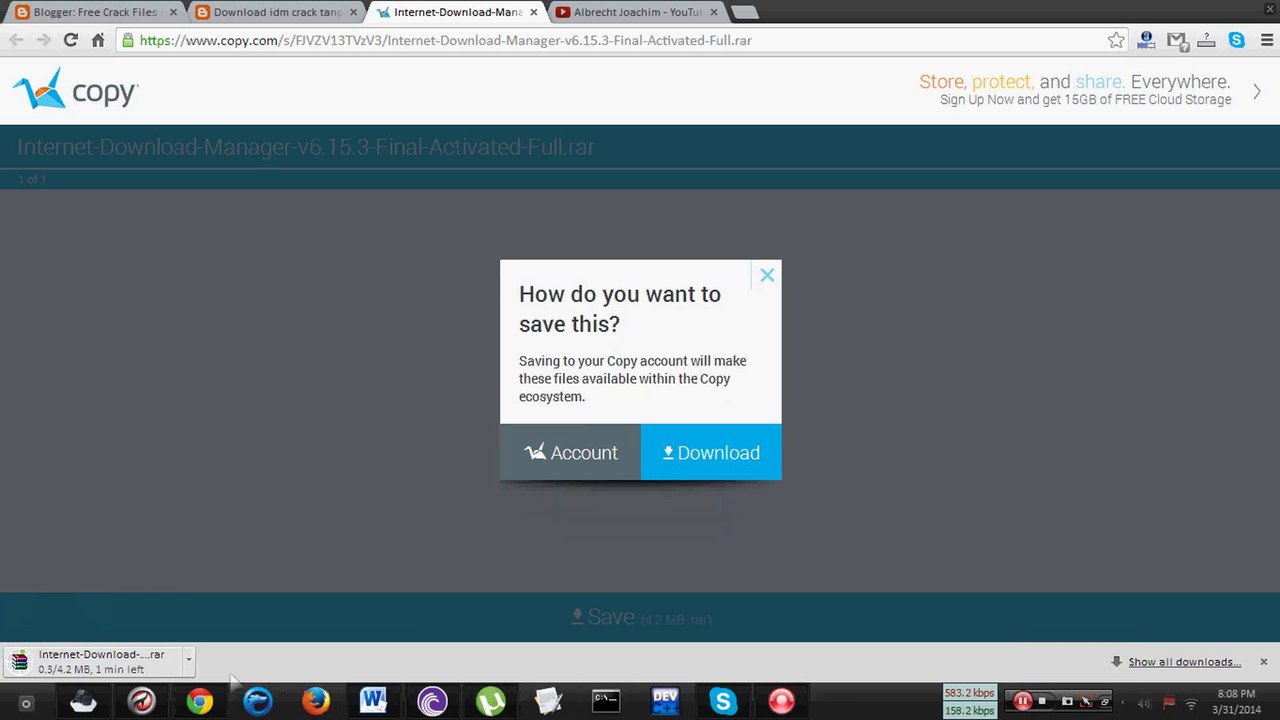
Task: Open the Chrome menu hamburger icon
Action: 1266,40
